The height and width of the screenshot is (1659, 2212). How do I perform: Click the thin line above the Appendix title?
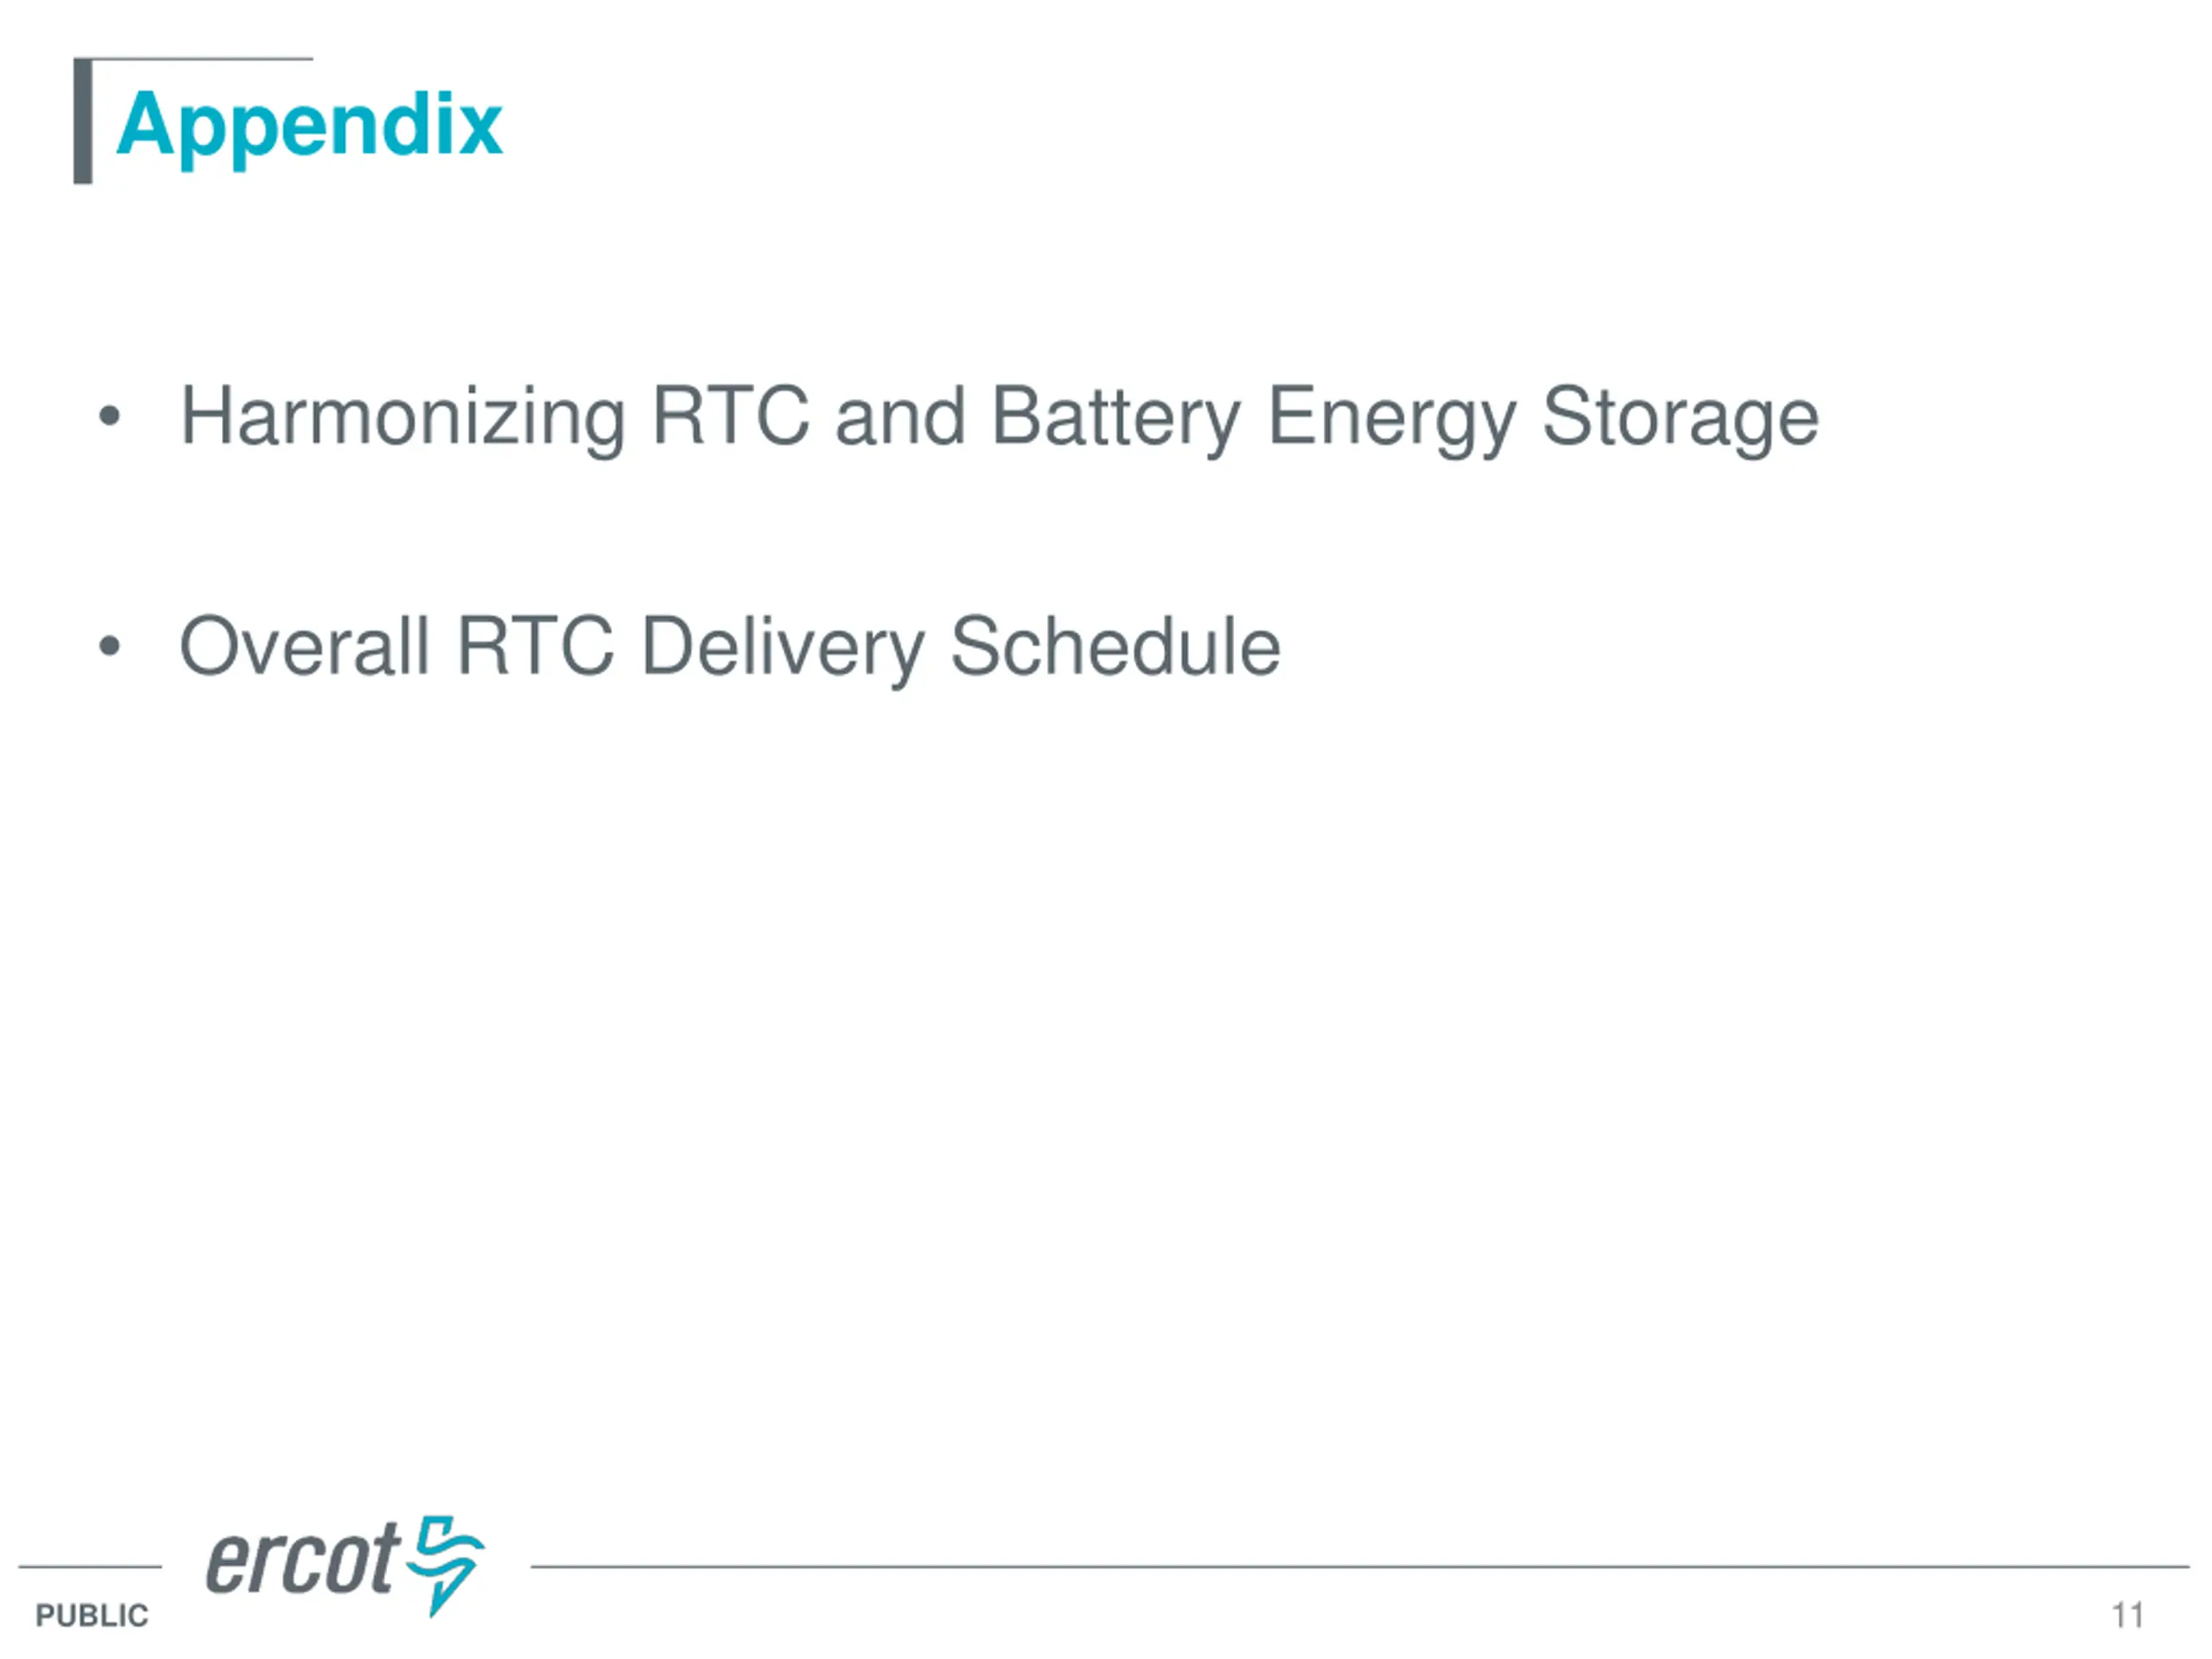(x=200, y=59)
